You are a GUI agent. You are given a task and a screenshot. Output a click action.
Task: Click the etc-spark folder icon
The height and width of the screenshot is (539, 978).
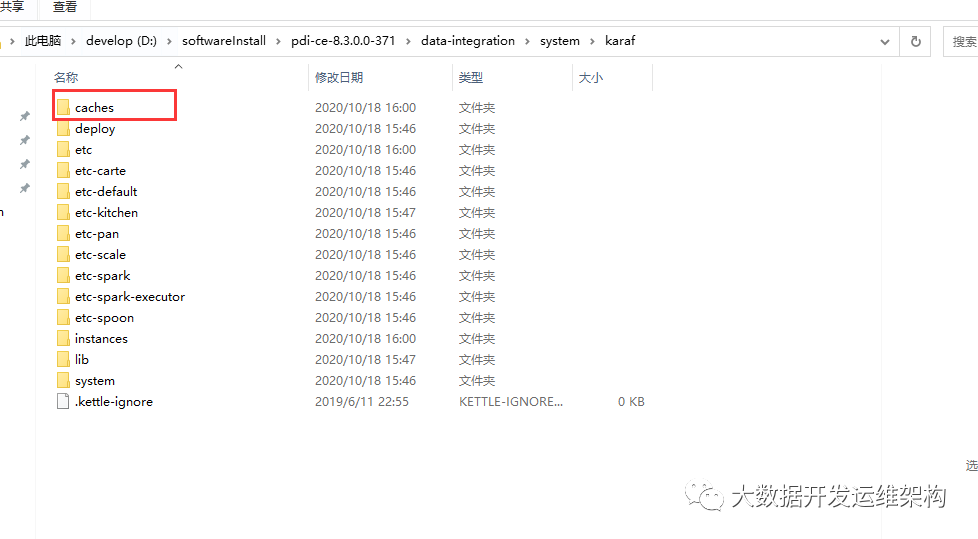point(63,276)
